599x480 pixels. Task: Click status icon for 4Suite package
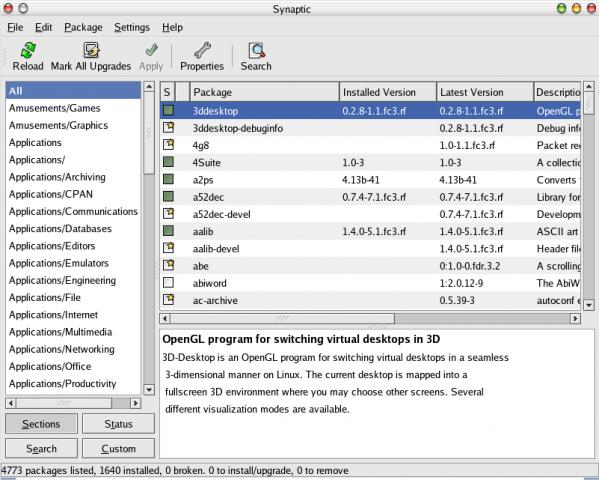pos(168,162)
